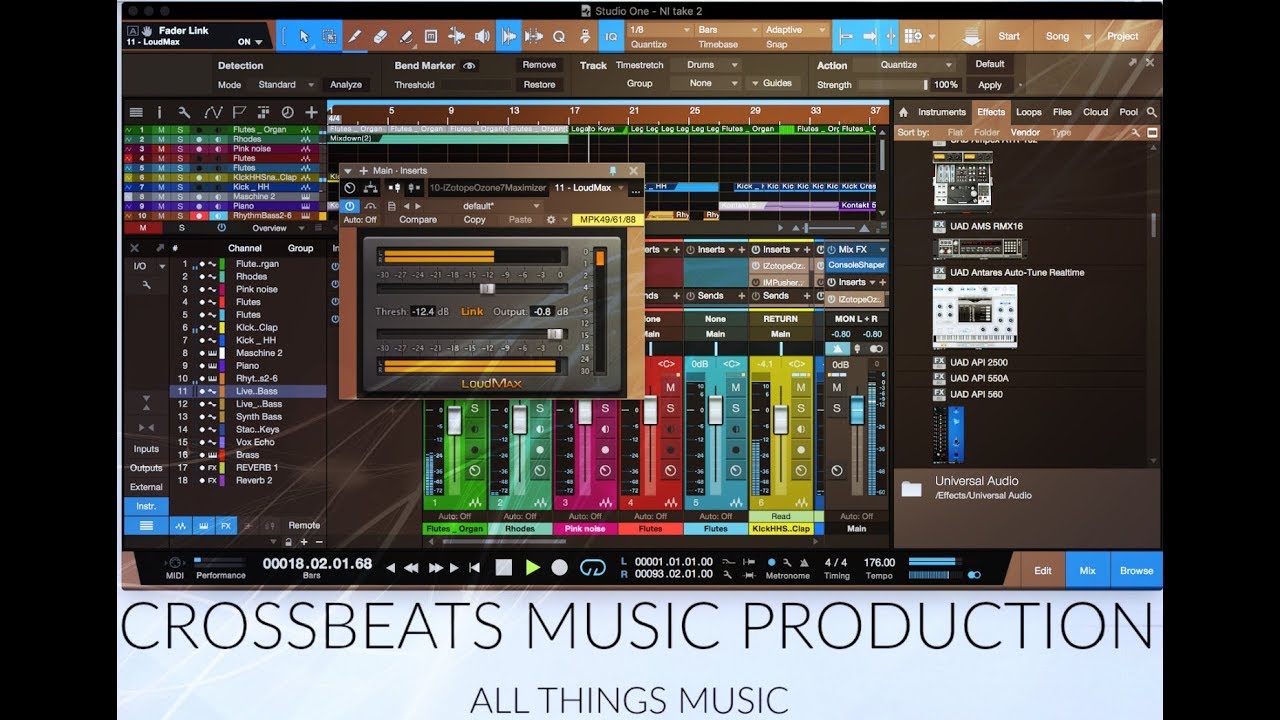1280x720 pixels.
Task: Open the tempo clock icon above tracks
Action: tap(287, 112)
